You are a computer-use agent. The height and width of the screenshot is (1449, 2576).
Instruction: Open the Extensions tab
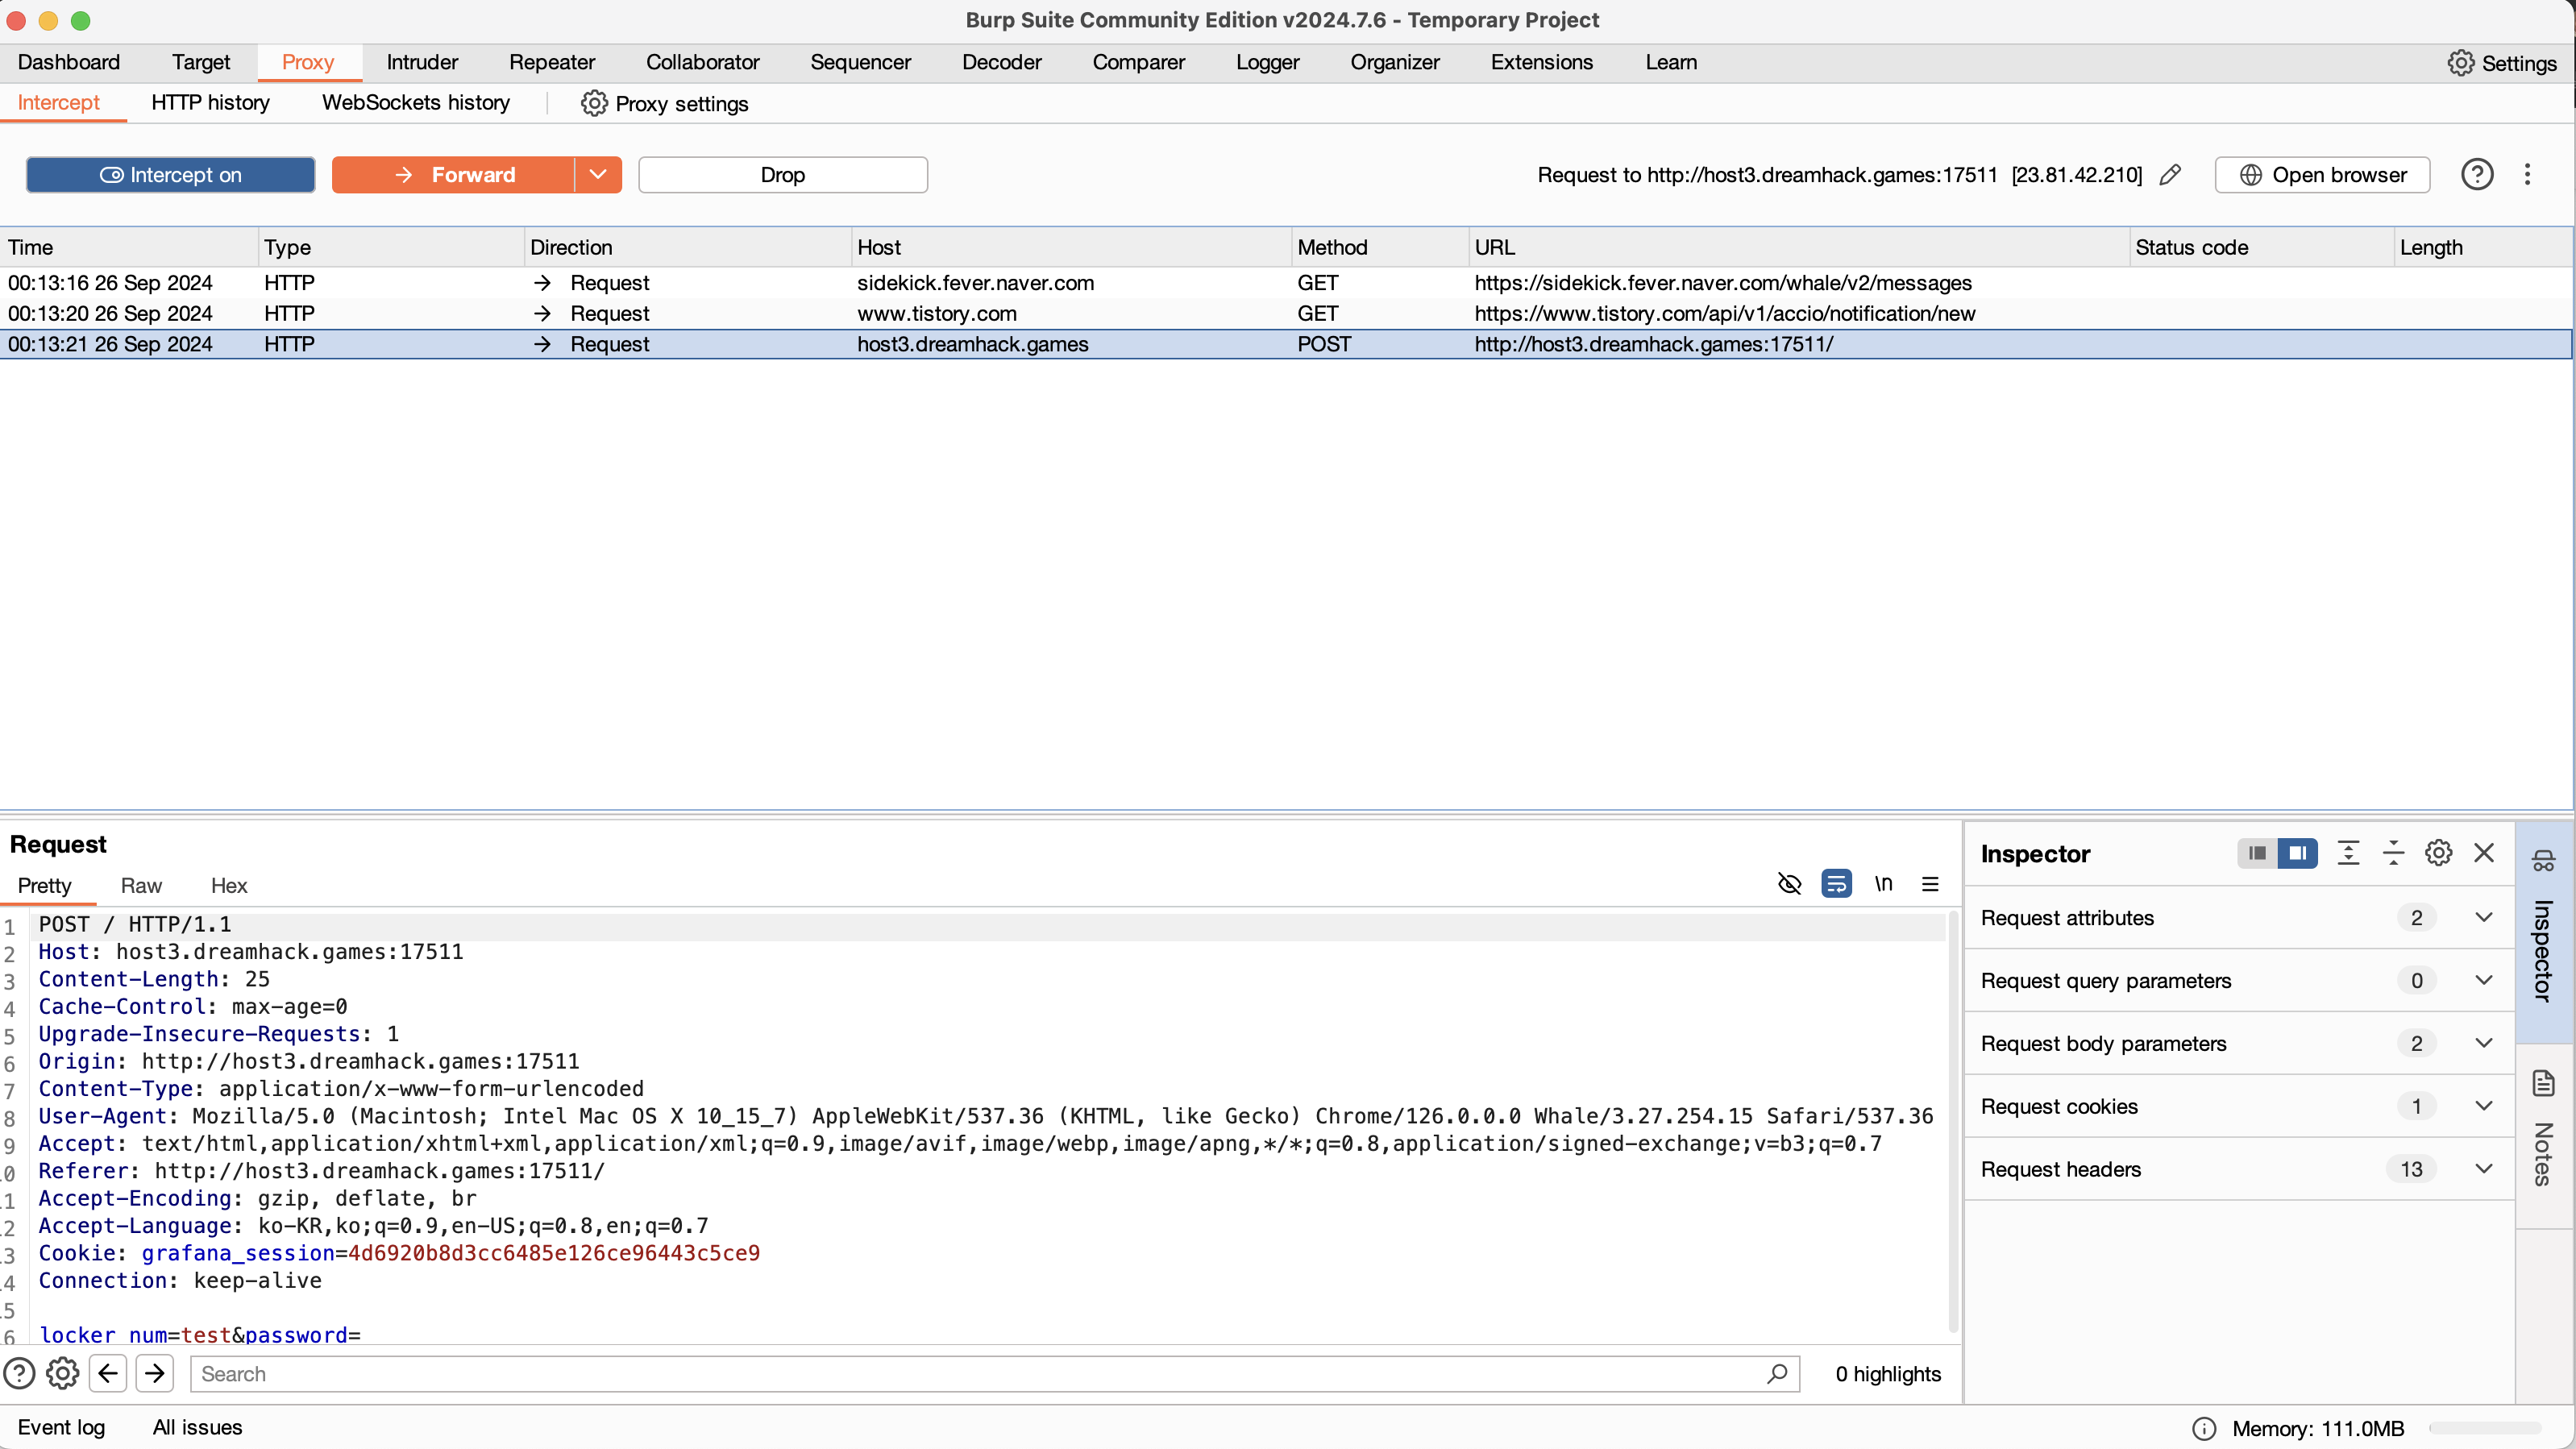pos(1541,62)
